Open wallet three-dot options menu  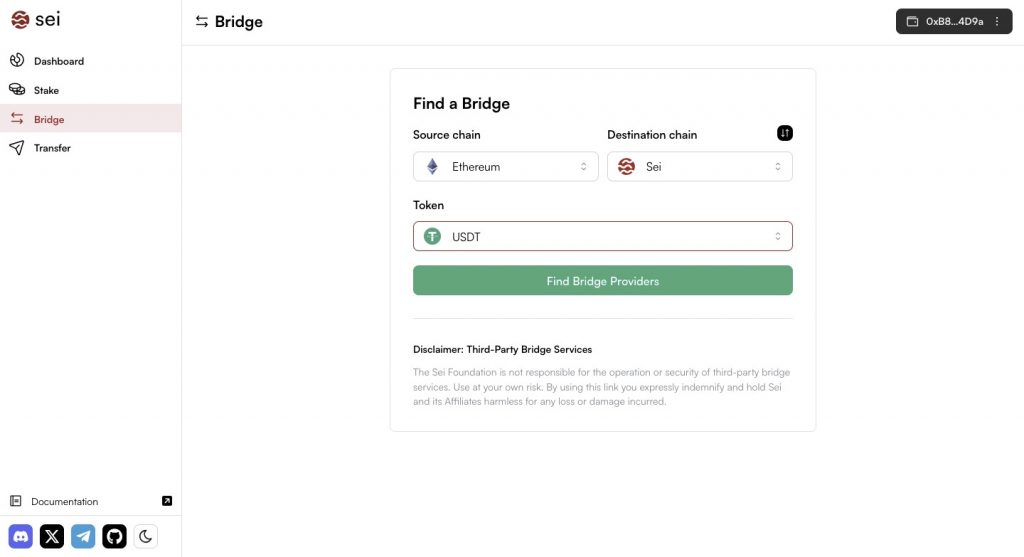click(x=997, y=21)
